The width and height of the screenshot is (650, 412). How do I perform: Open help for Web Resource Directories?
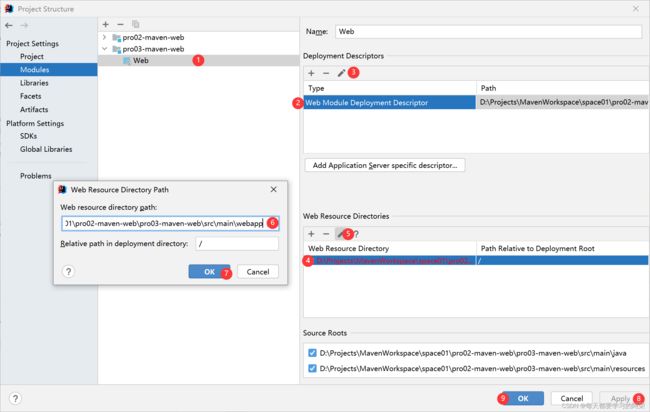pyautogui.click(x=356, y=234)
